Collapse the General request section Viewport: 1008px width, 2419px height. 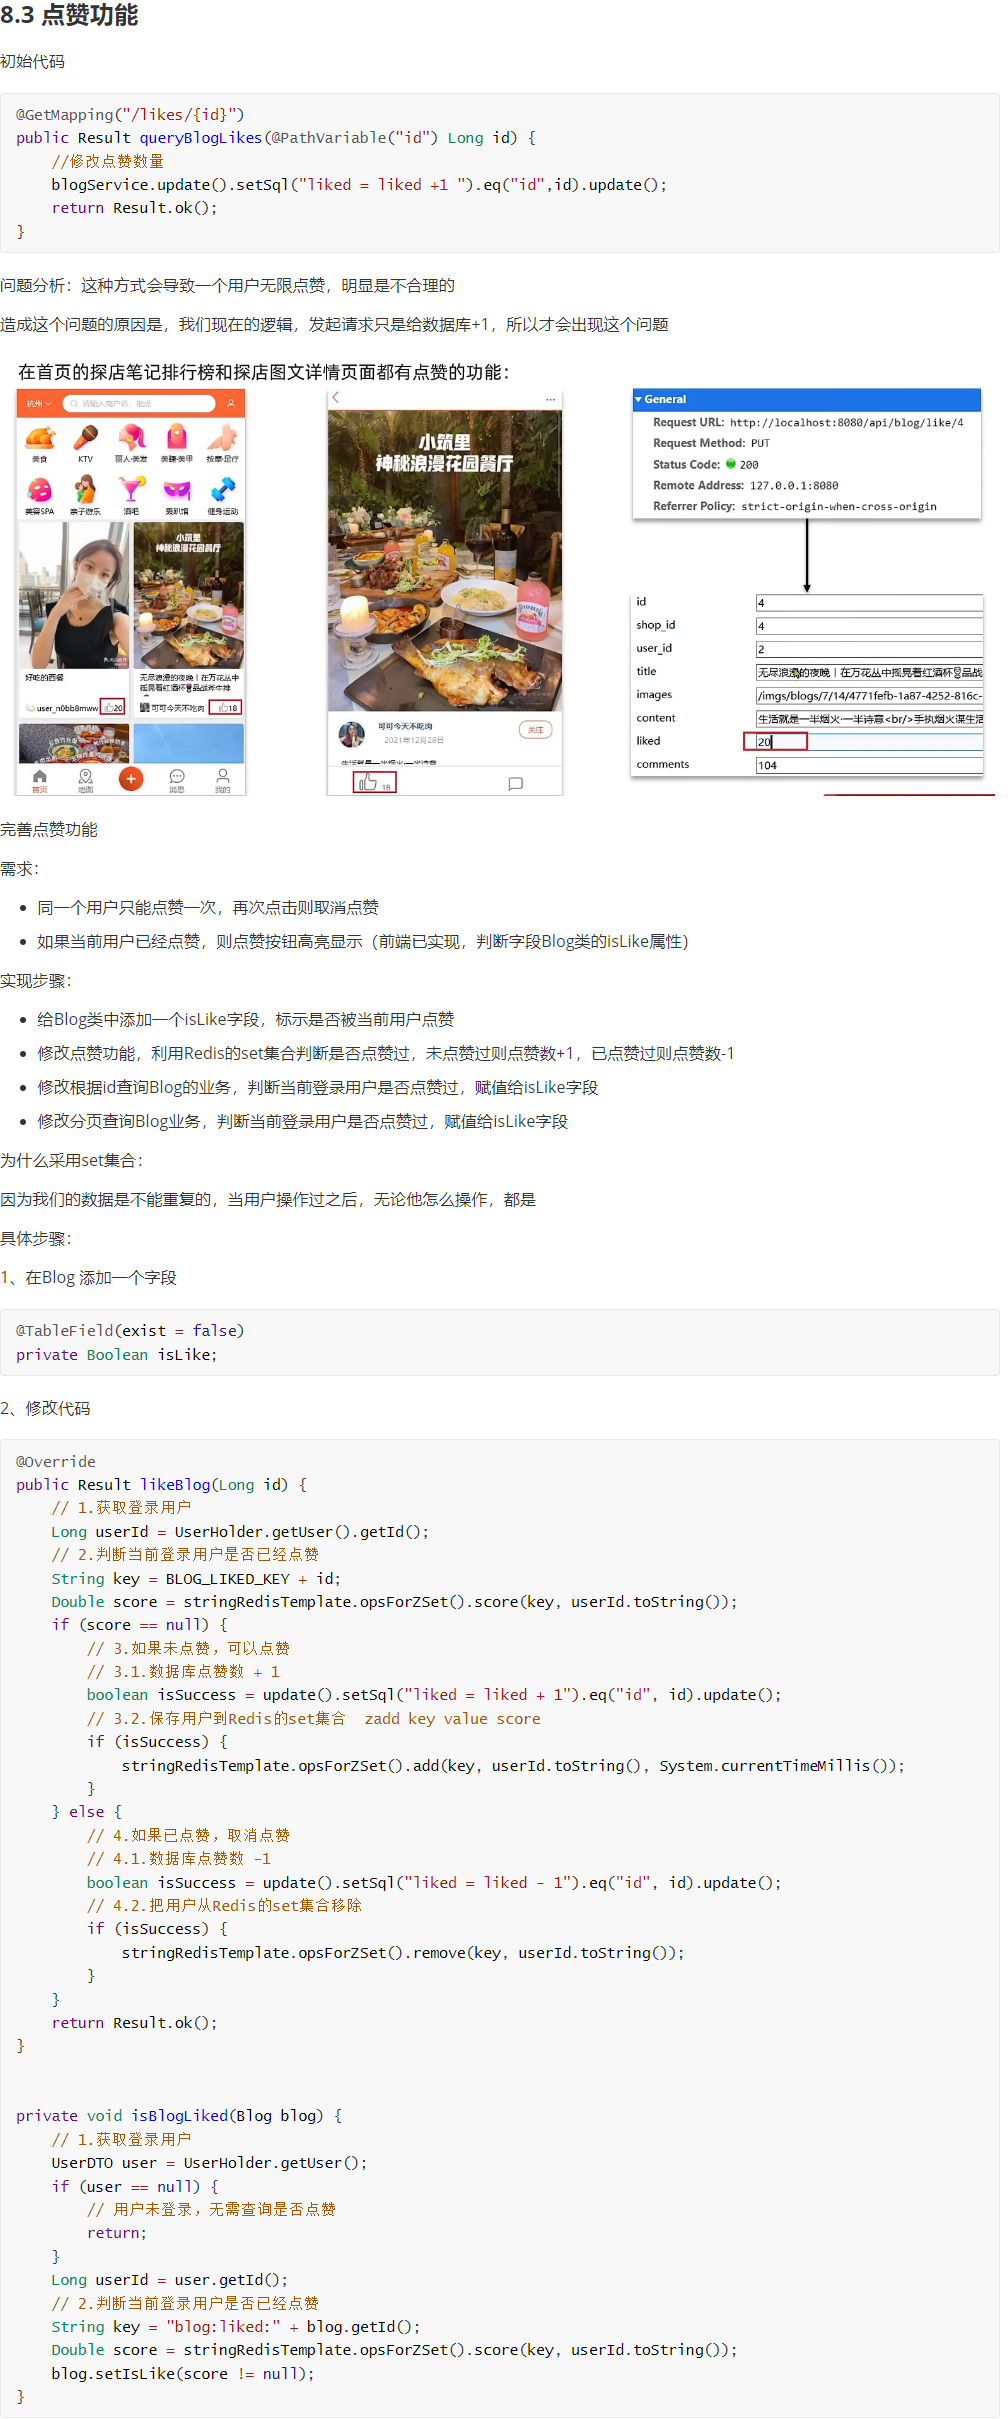tap(639, 400)
